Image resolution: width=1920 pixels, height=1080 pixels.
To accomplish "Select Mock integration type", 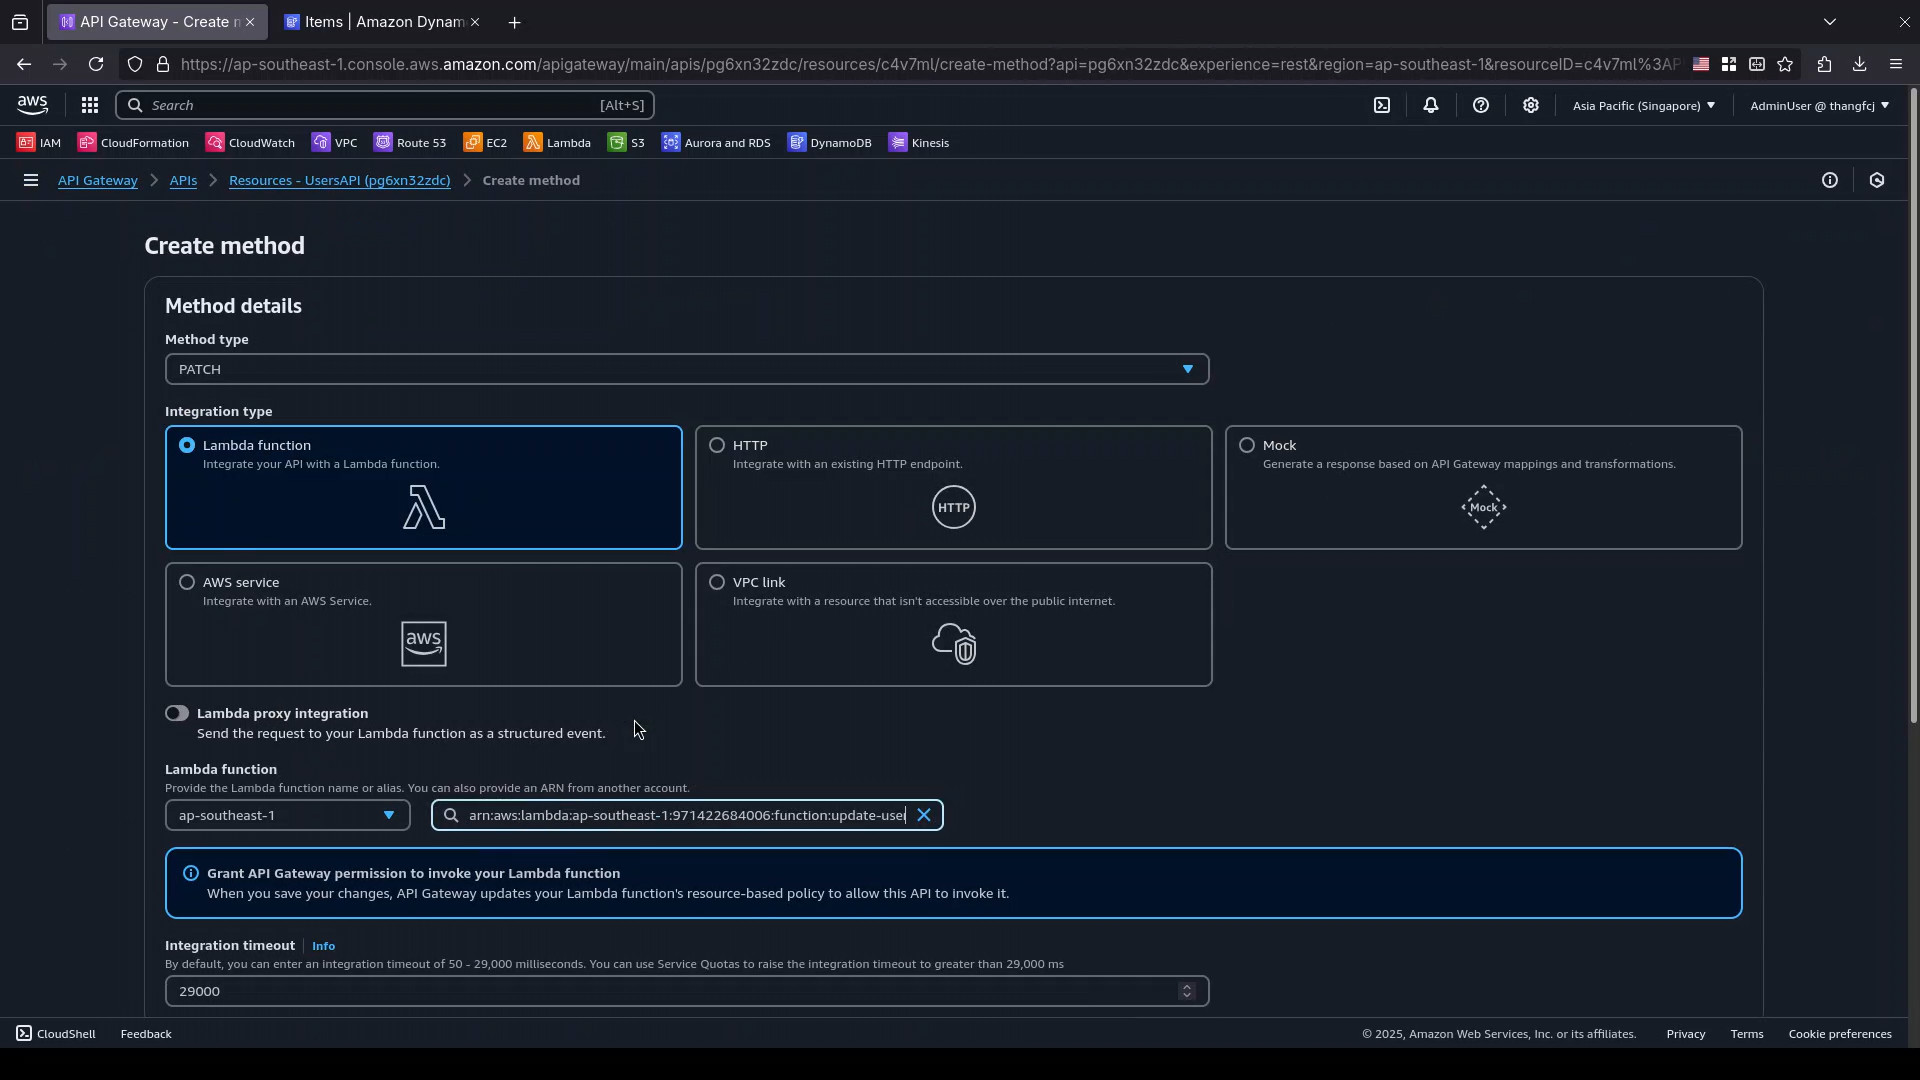I will click(x=1484, y=488).
